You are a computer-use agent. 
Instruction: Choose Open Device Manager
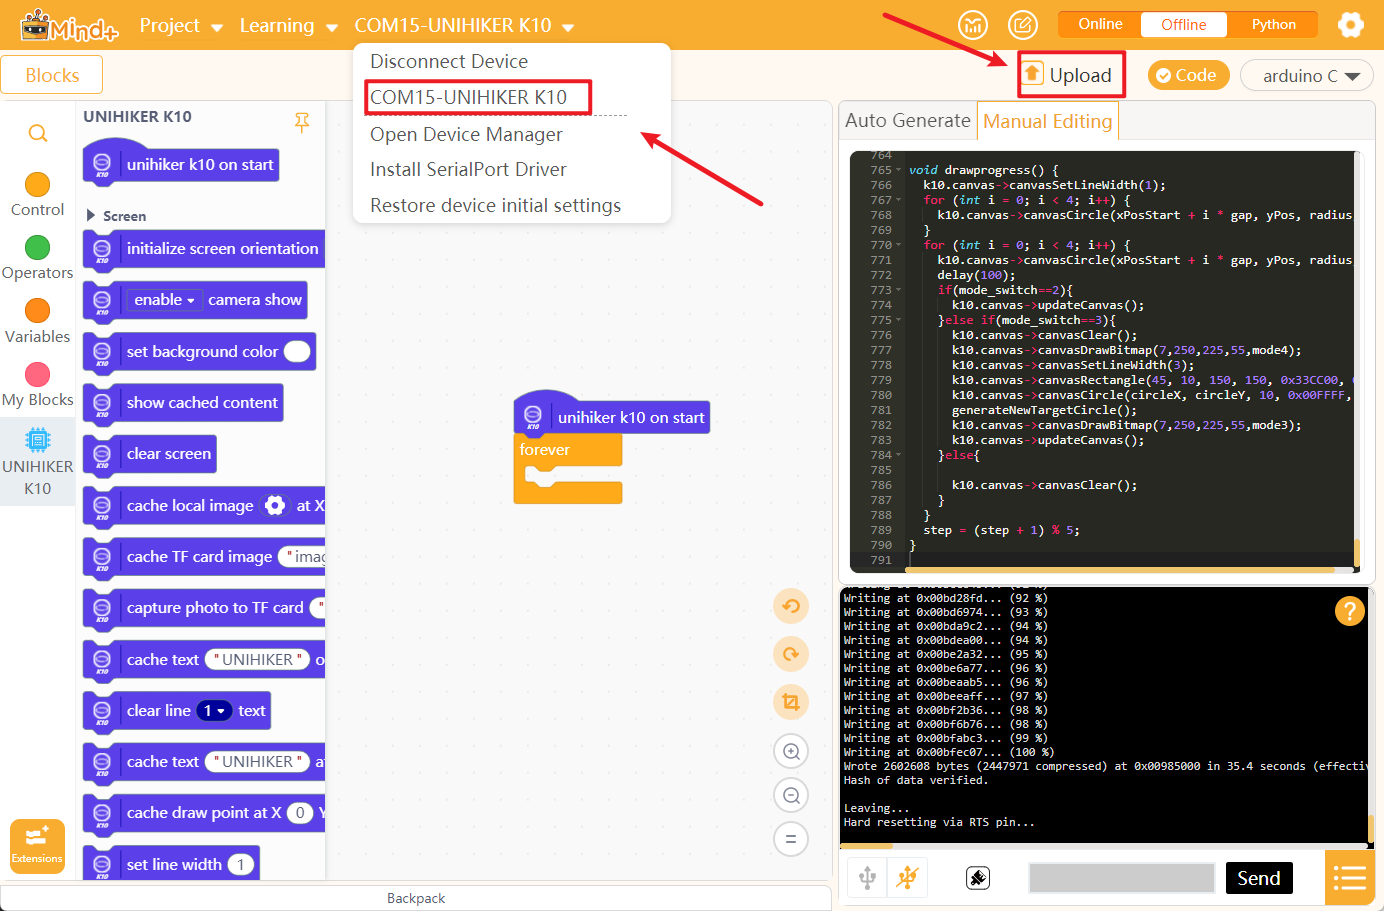point(466,134)
